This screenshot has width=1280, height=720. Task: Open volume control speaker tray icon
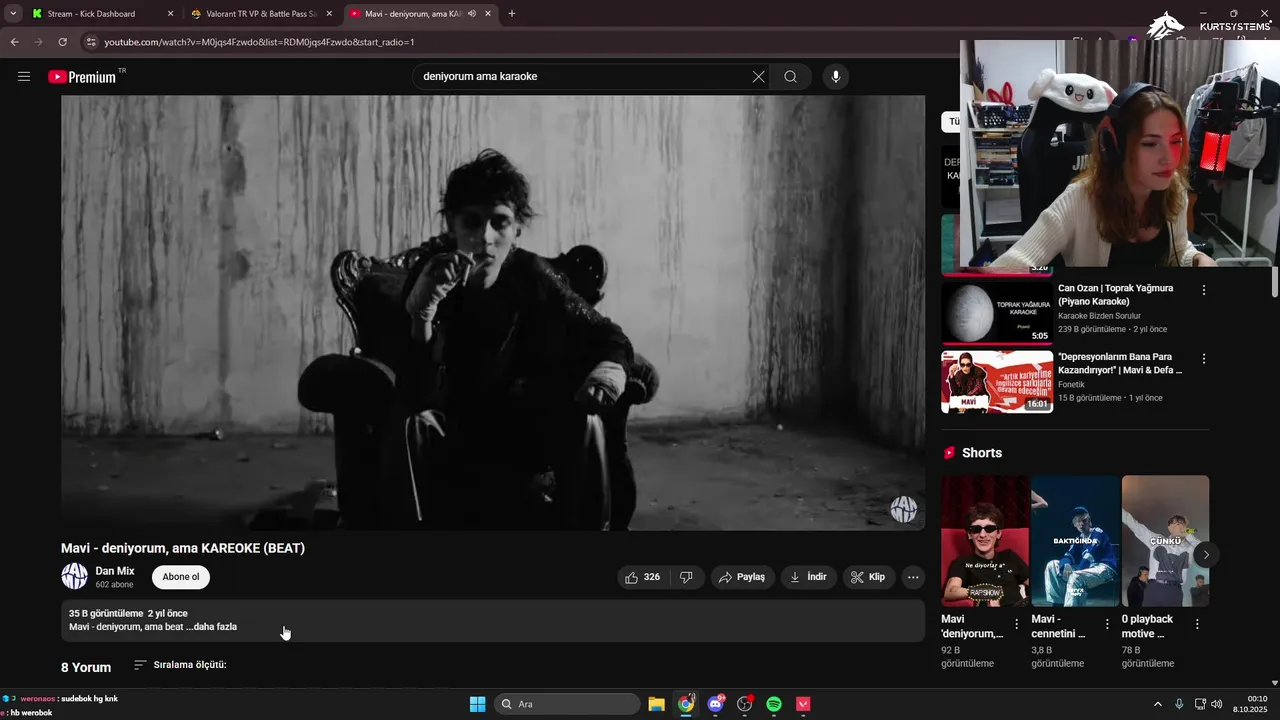(1217, 704)
